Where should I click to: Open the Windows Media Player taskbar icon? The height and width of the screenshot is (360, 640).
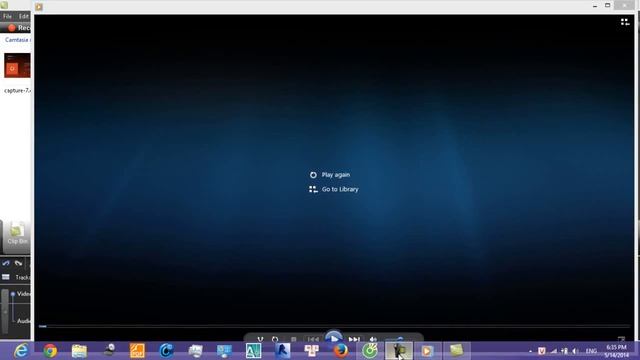pos(427,351)
